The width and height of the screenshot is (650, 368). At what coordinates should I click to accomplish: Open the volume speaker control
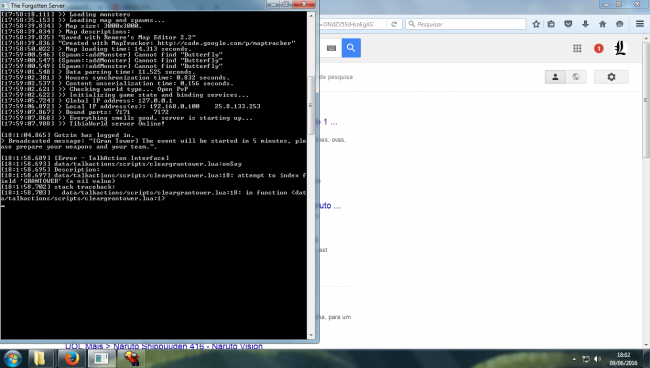597,359
